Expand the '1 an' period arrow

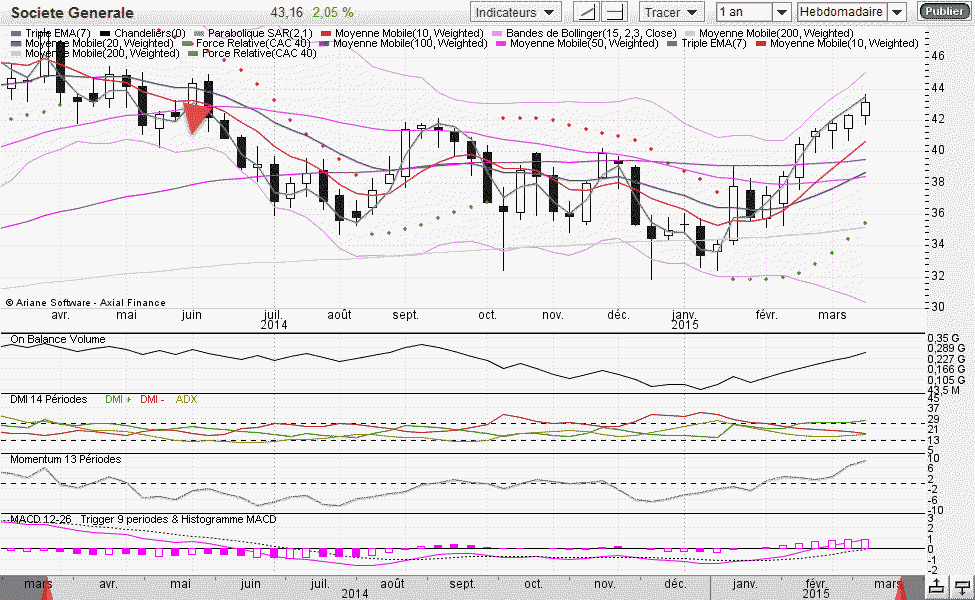point(782,12)
